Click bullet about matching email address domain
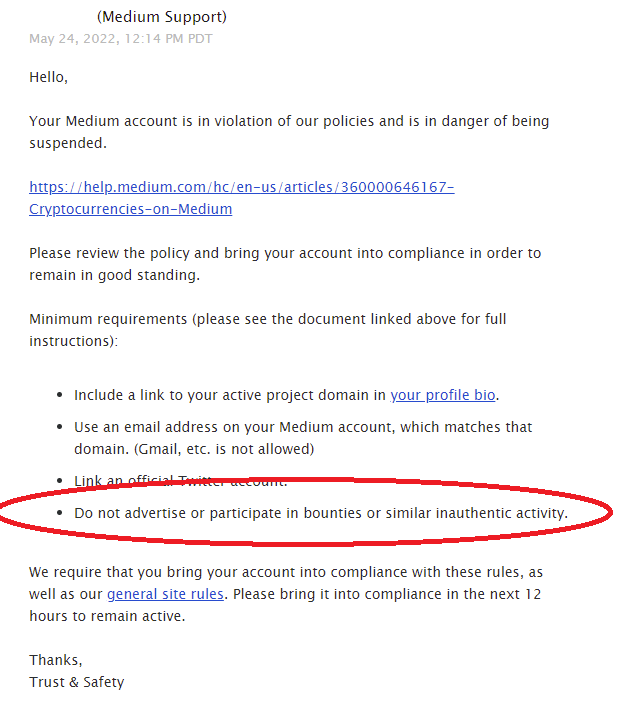 click(x=303, y=438)
